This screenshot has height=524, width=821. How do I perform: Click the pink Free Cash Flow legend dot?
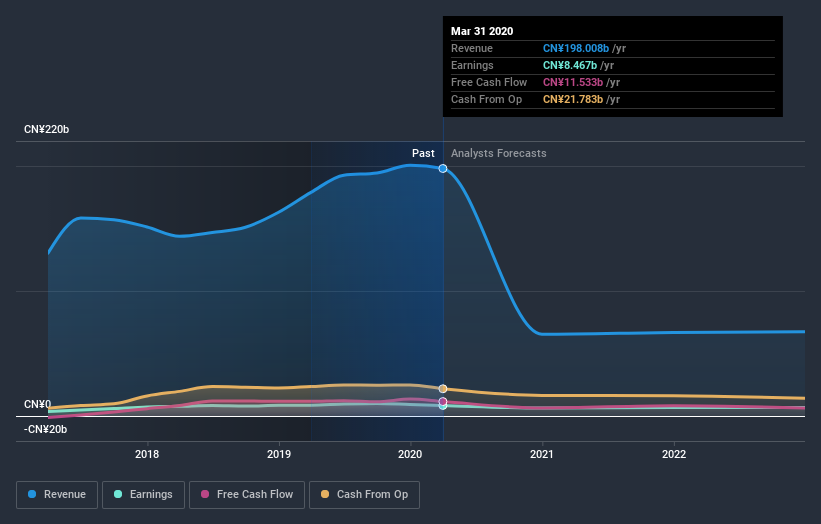205,494
